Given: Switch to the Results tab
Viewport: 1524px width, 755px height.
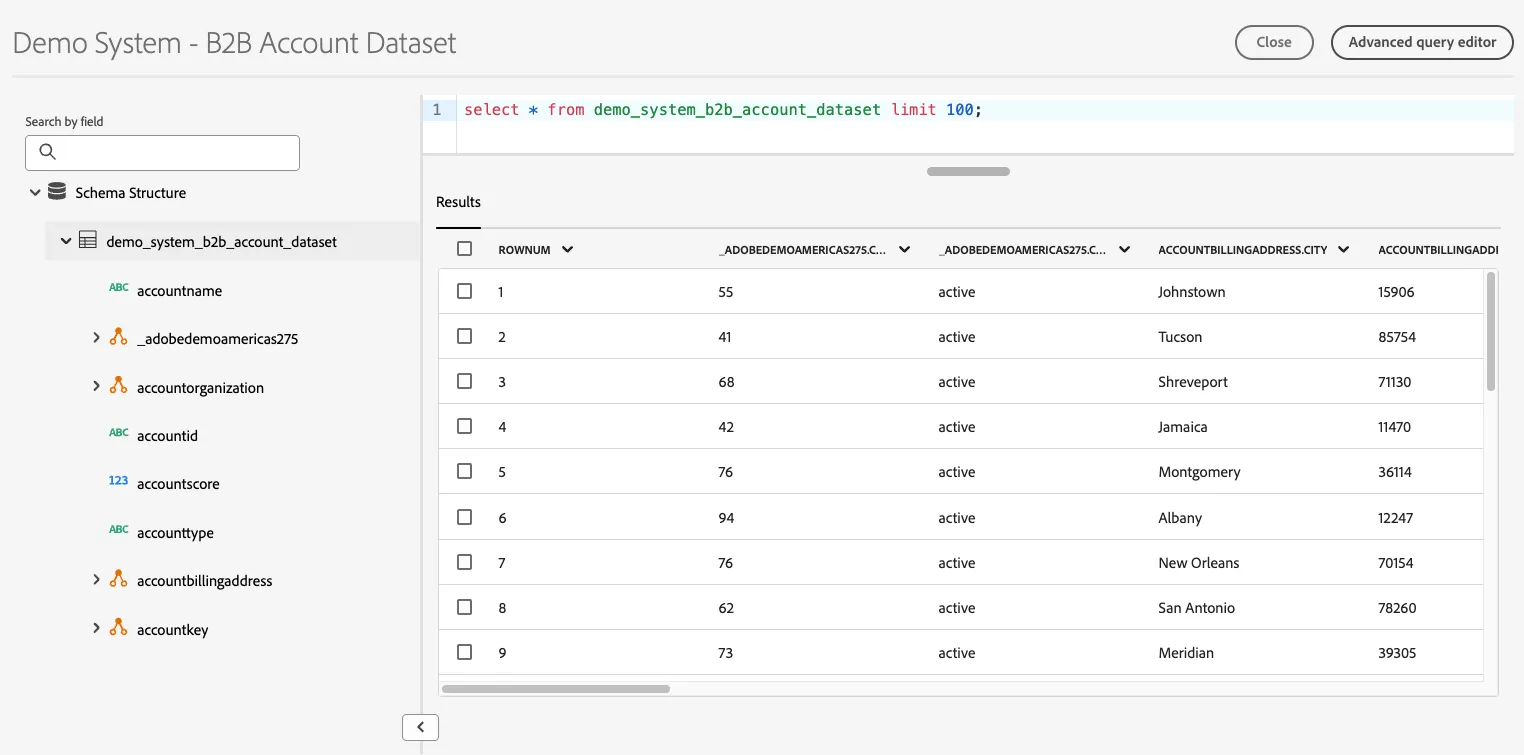Looking at the screenshot, I should click(458, 202).
